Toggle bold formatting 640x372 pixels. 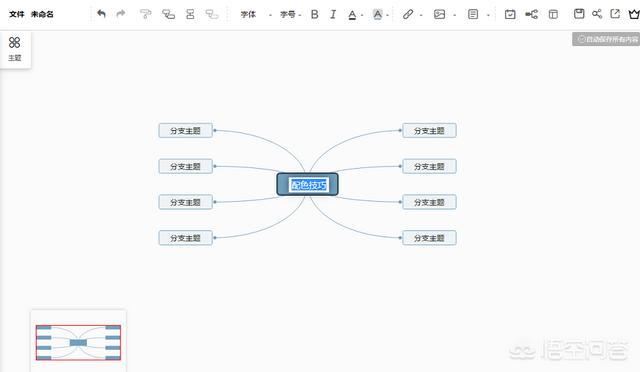314,15
